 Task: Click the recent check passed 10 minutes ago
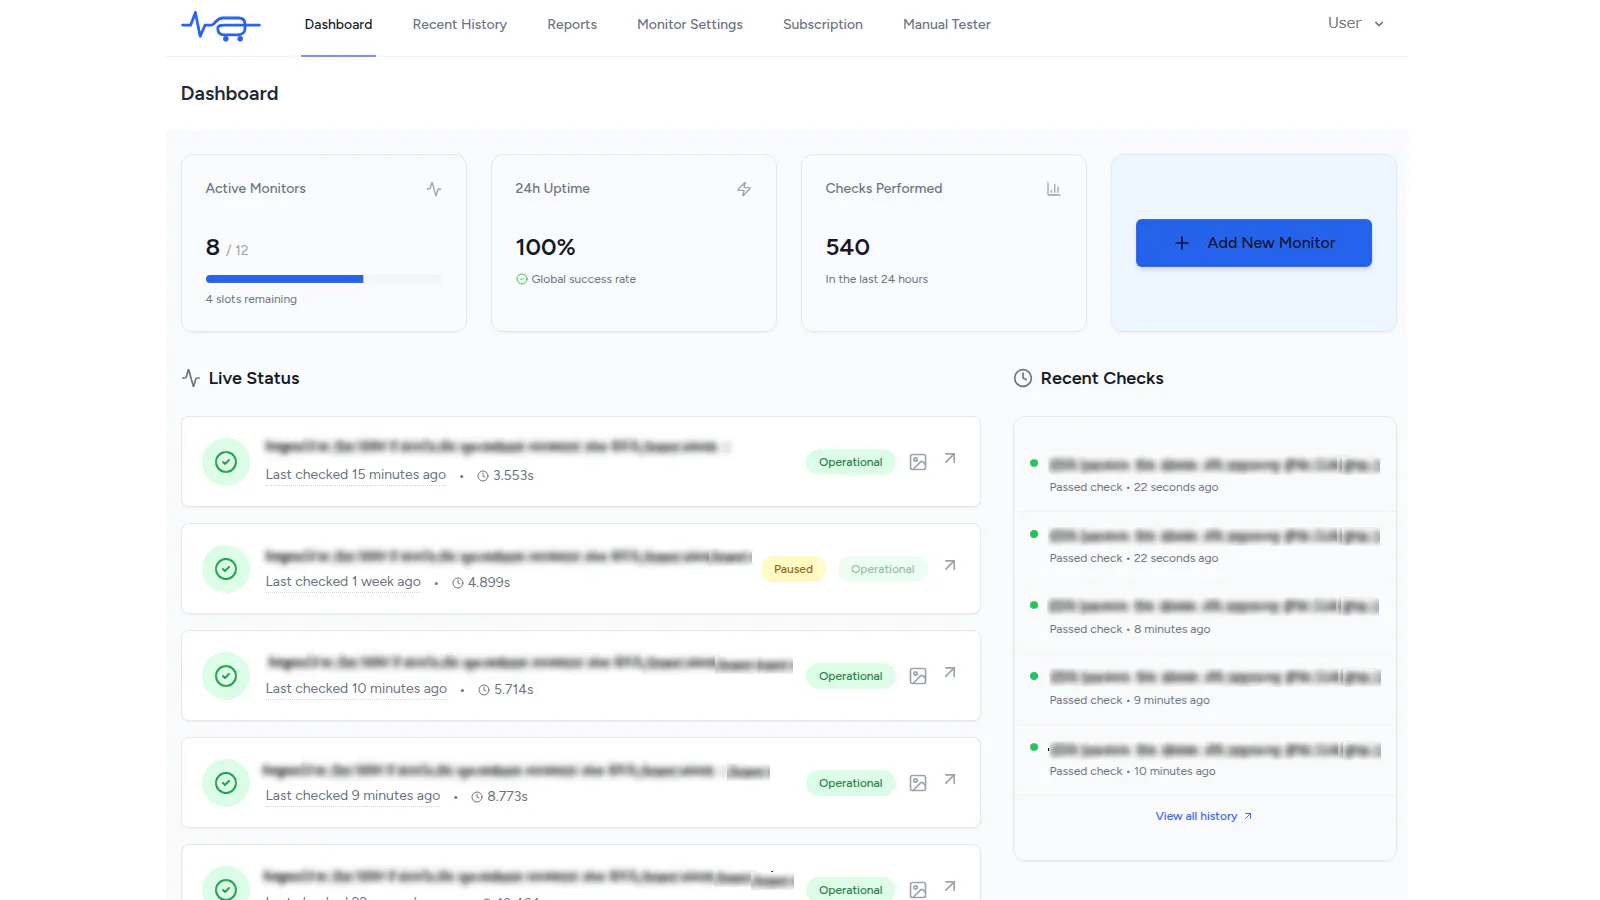[x=1205, y=760]
